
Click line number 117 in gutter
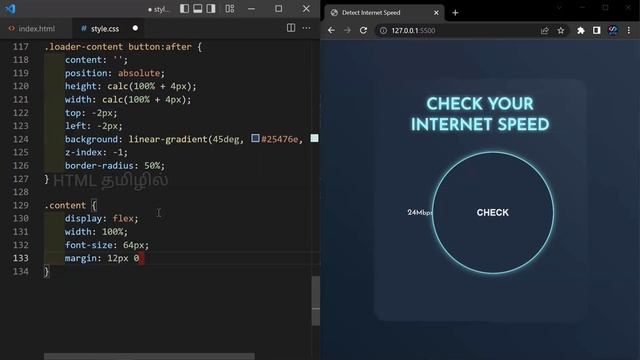[x=21, y=47]
